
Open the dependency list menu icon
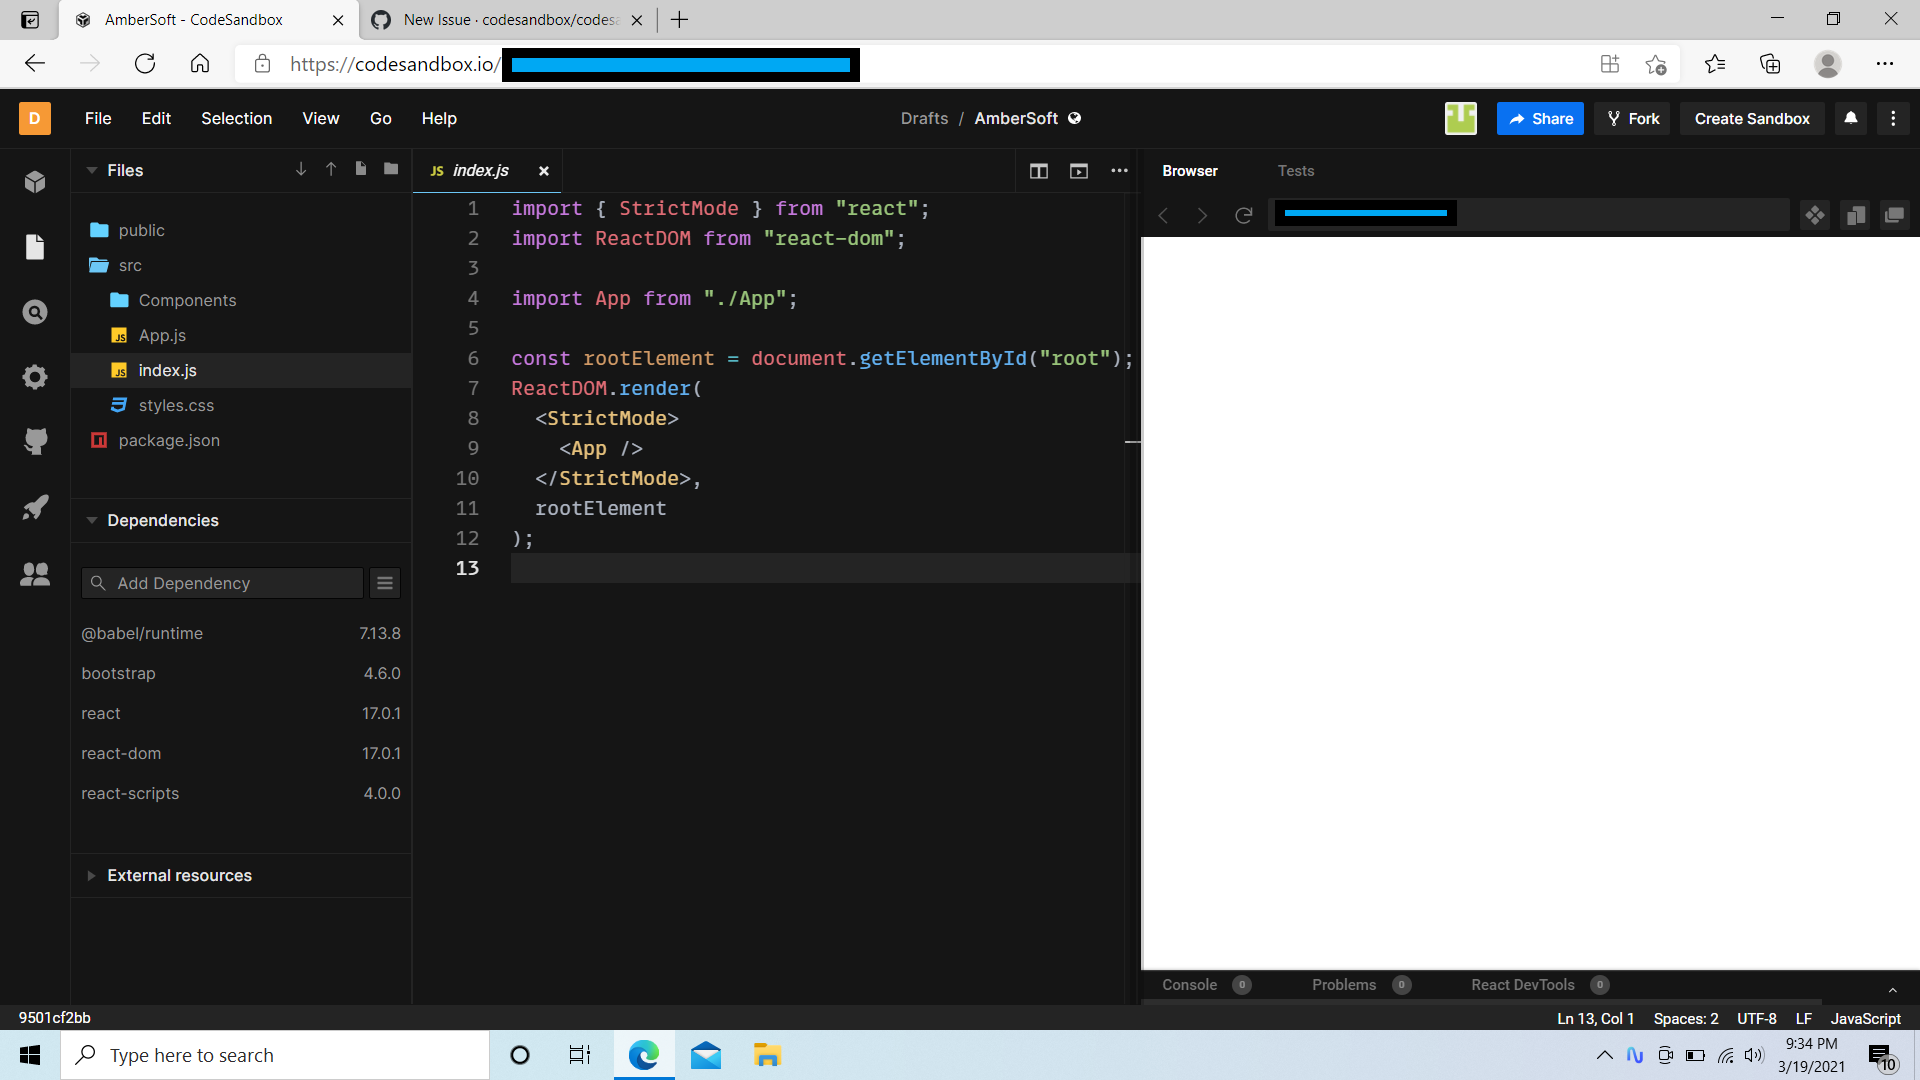[x=385, y=583]
